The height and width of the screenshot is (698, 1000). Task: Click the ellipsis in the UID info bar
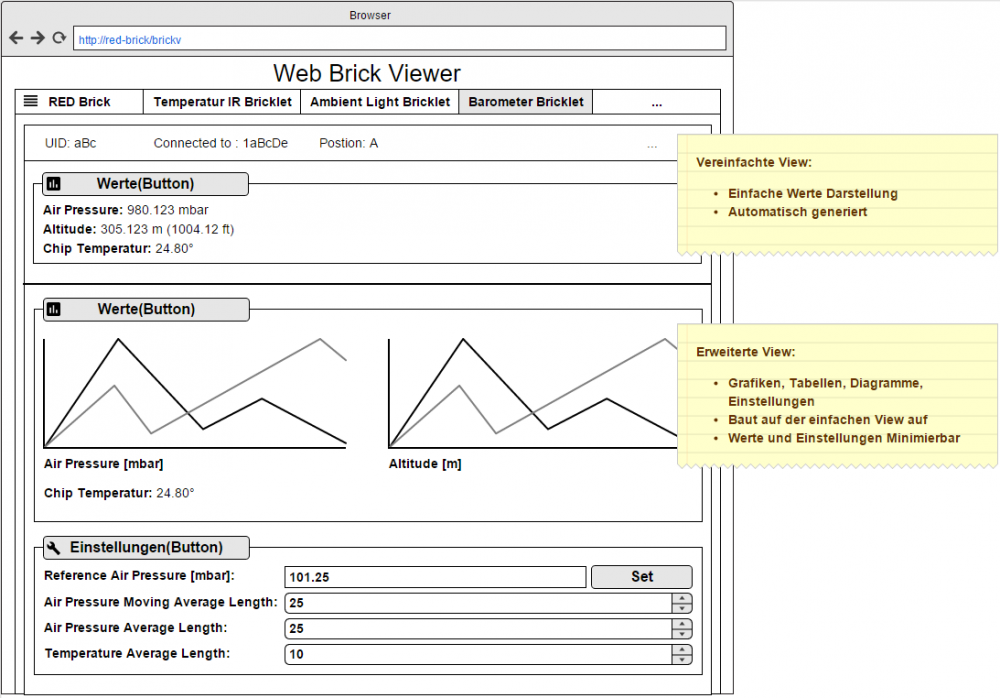coord(652,145)
